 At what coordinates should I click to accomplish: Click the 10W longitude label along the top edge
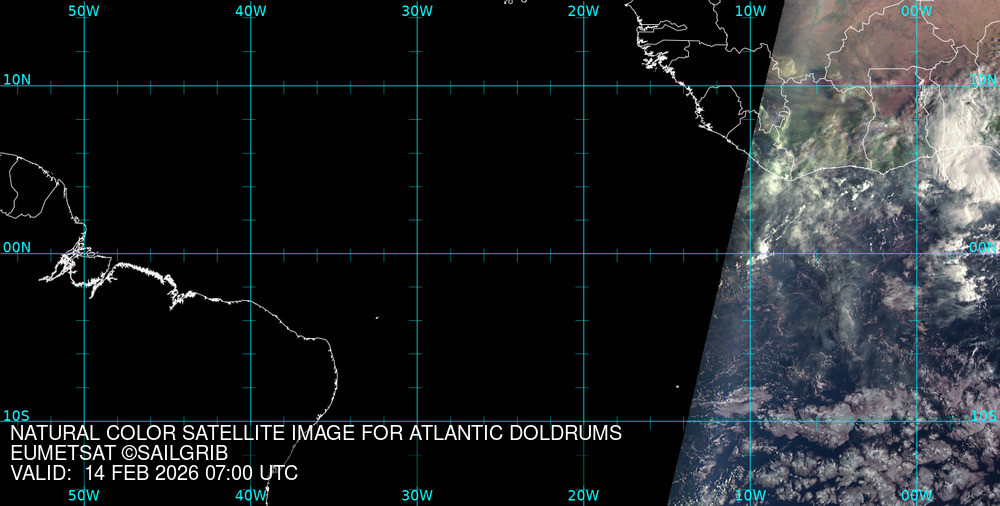click(750, 11)
